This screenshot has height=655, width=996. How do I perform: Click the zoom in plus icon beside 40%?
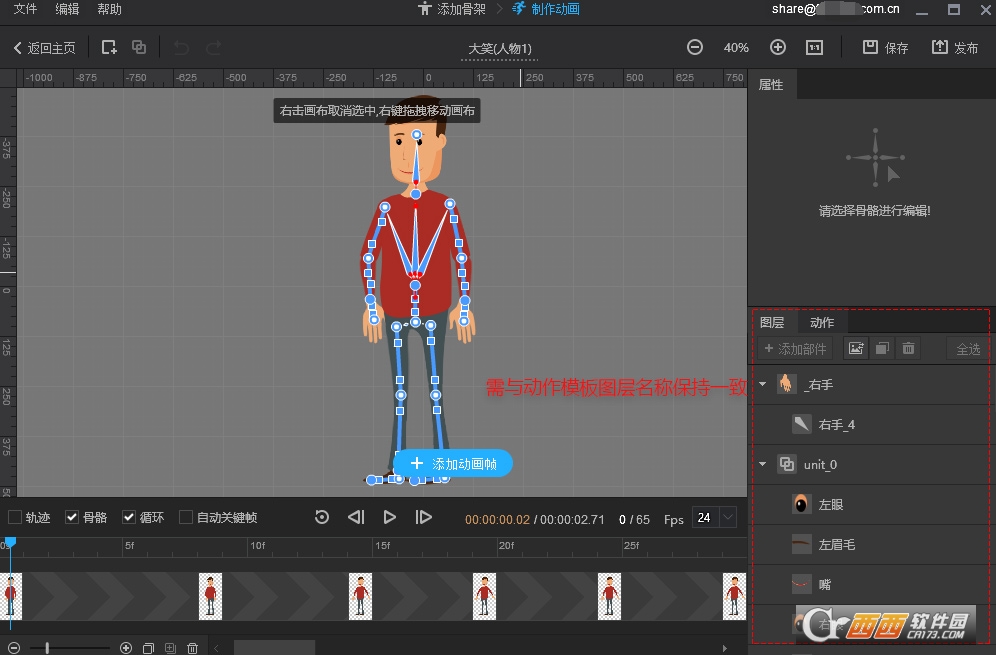[x=778, y=47]
